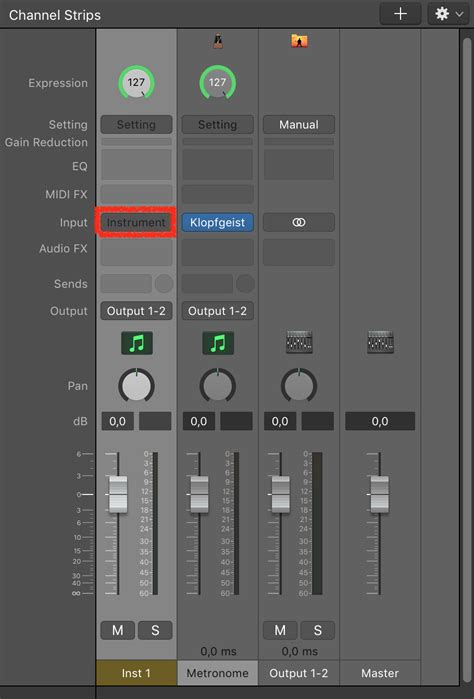Image resolution: width=474 pixels, height=699 pixels.
Task: Click the Metronome Audio FX slot
Action: point(218,252)
